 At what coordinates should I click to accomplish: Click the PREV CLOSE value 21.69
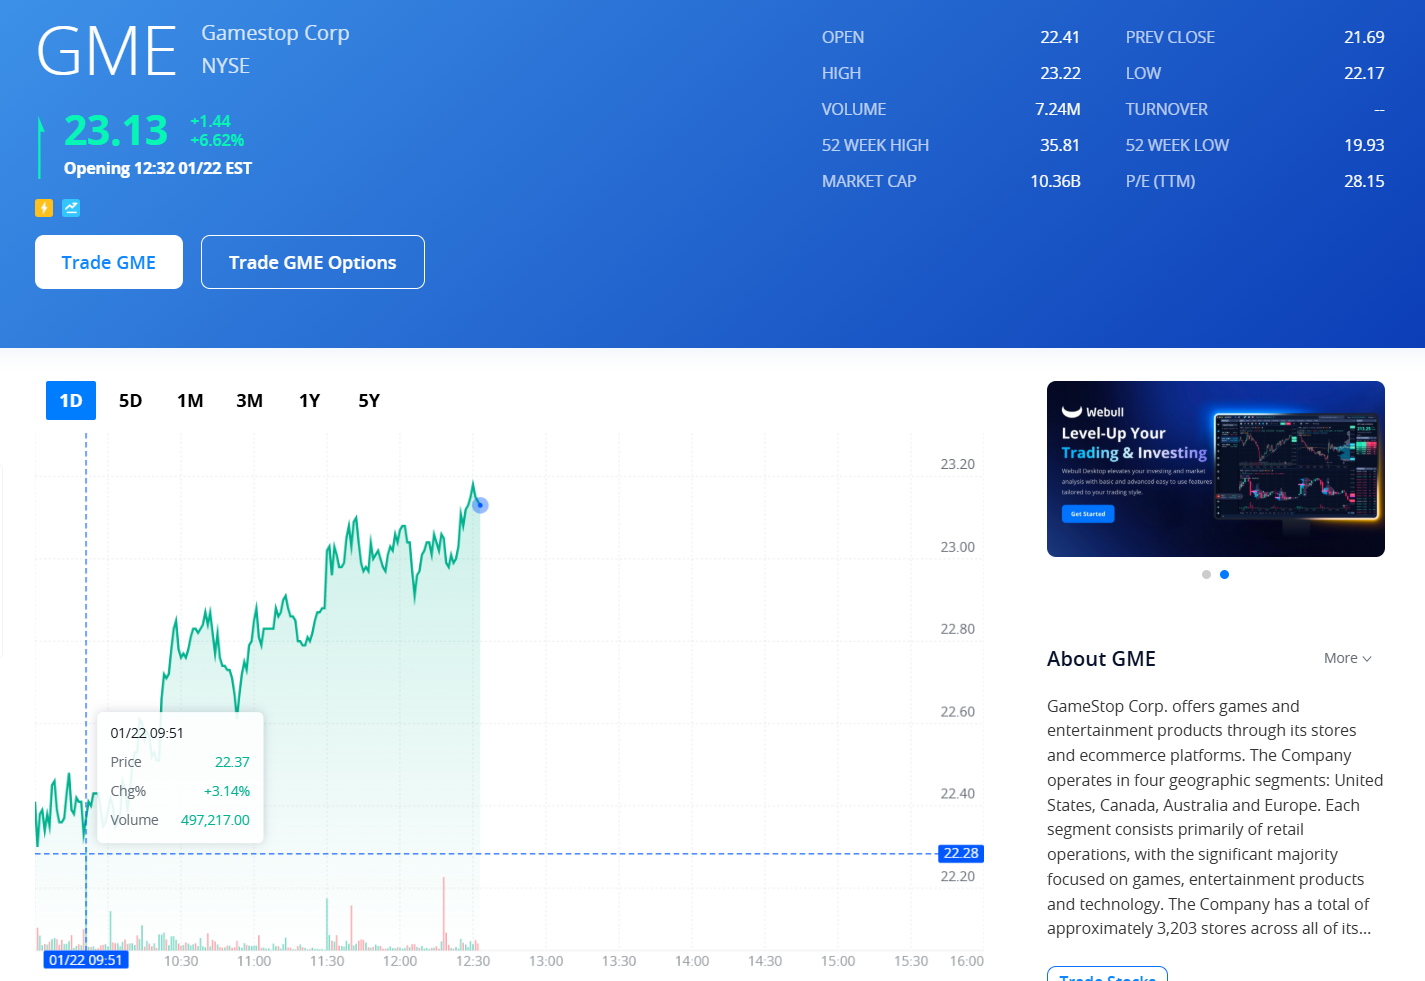[x=1364, y=37]
